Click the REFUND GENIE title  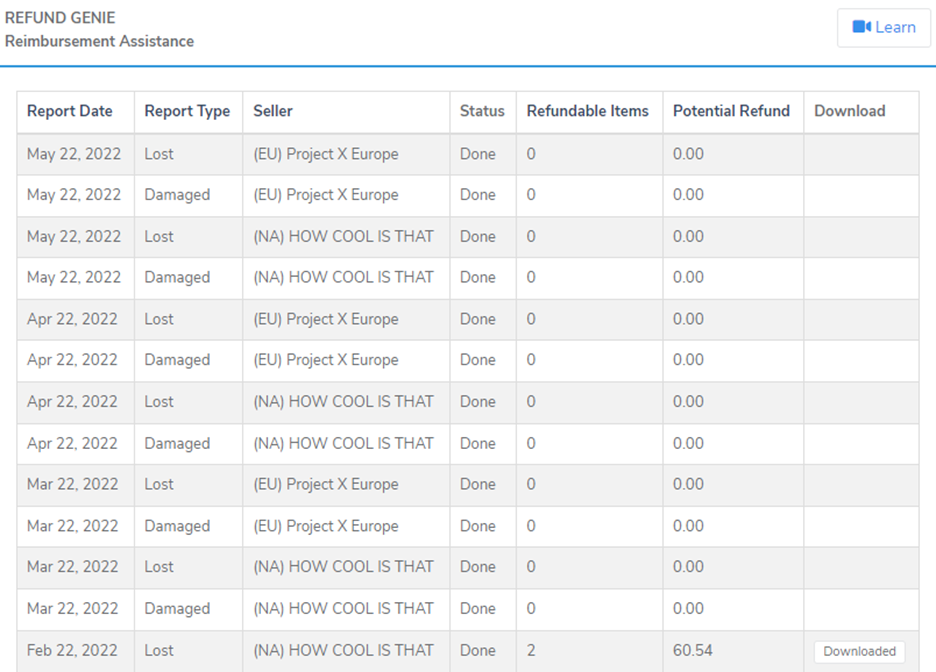click(60, 18)
